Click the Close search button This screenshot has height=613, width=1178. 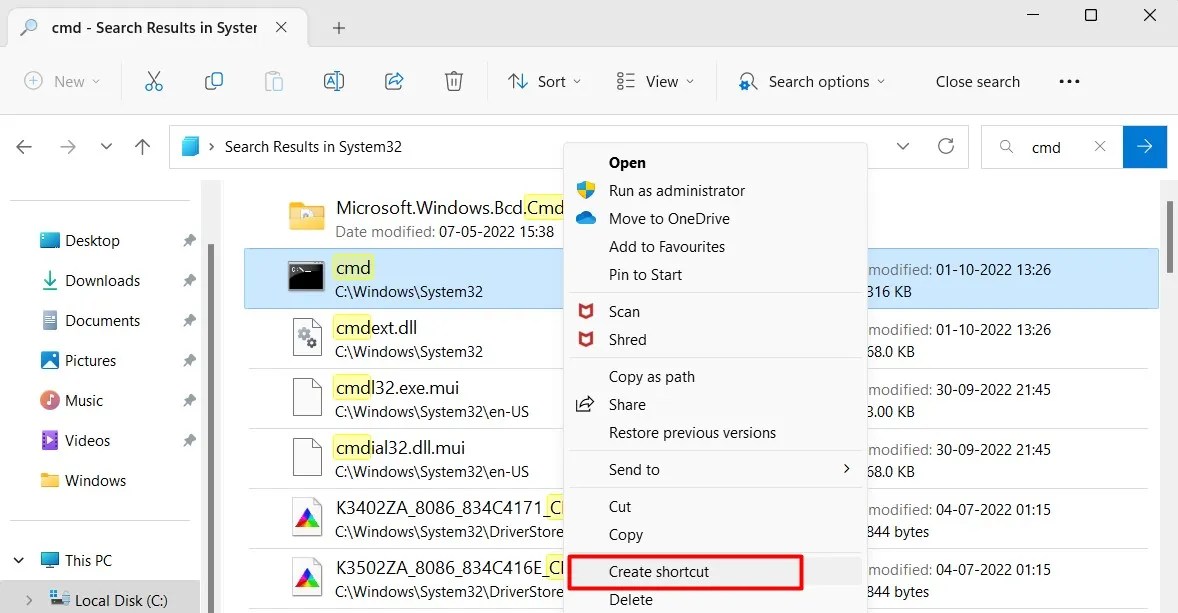click(x=977, y=81)
